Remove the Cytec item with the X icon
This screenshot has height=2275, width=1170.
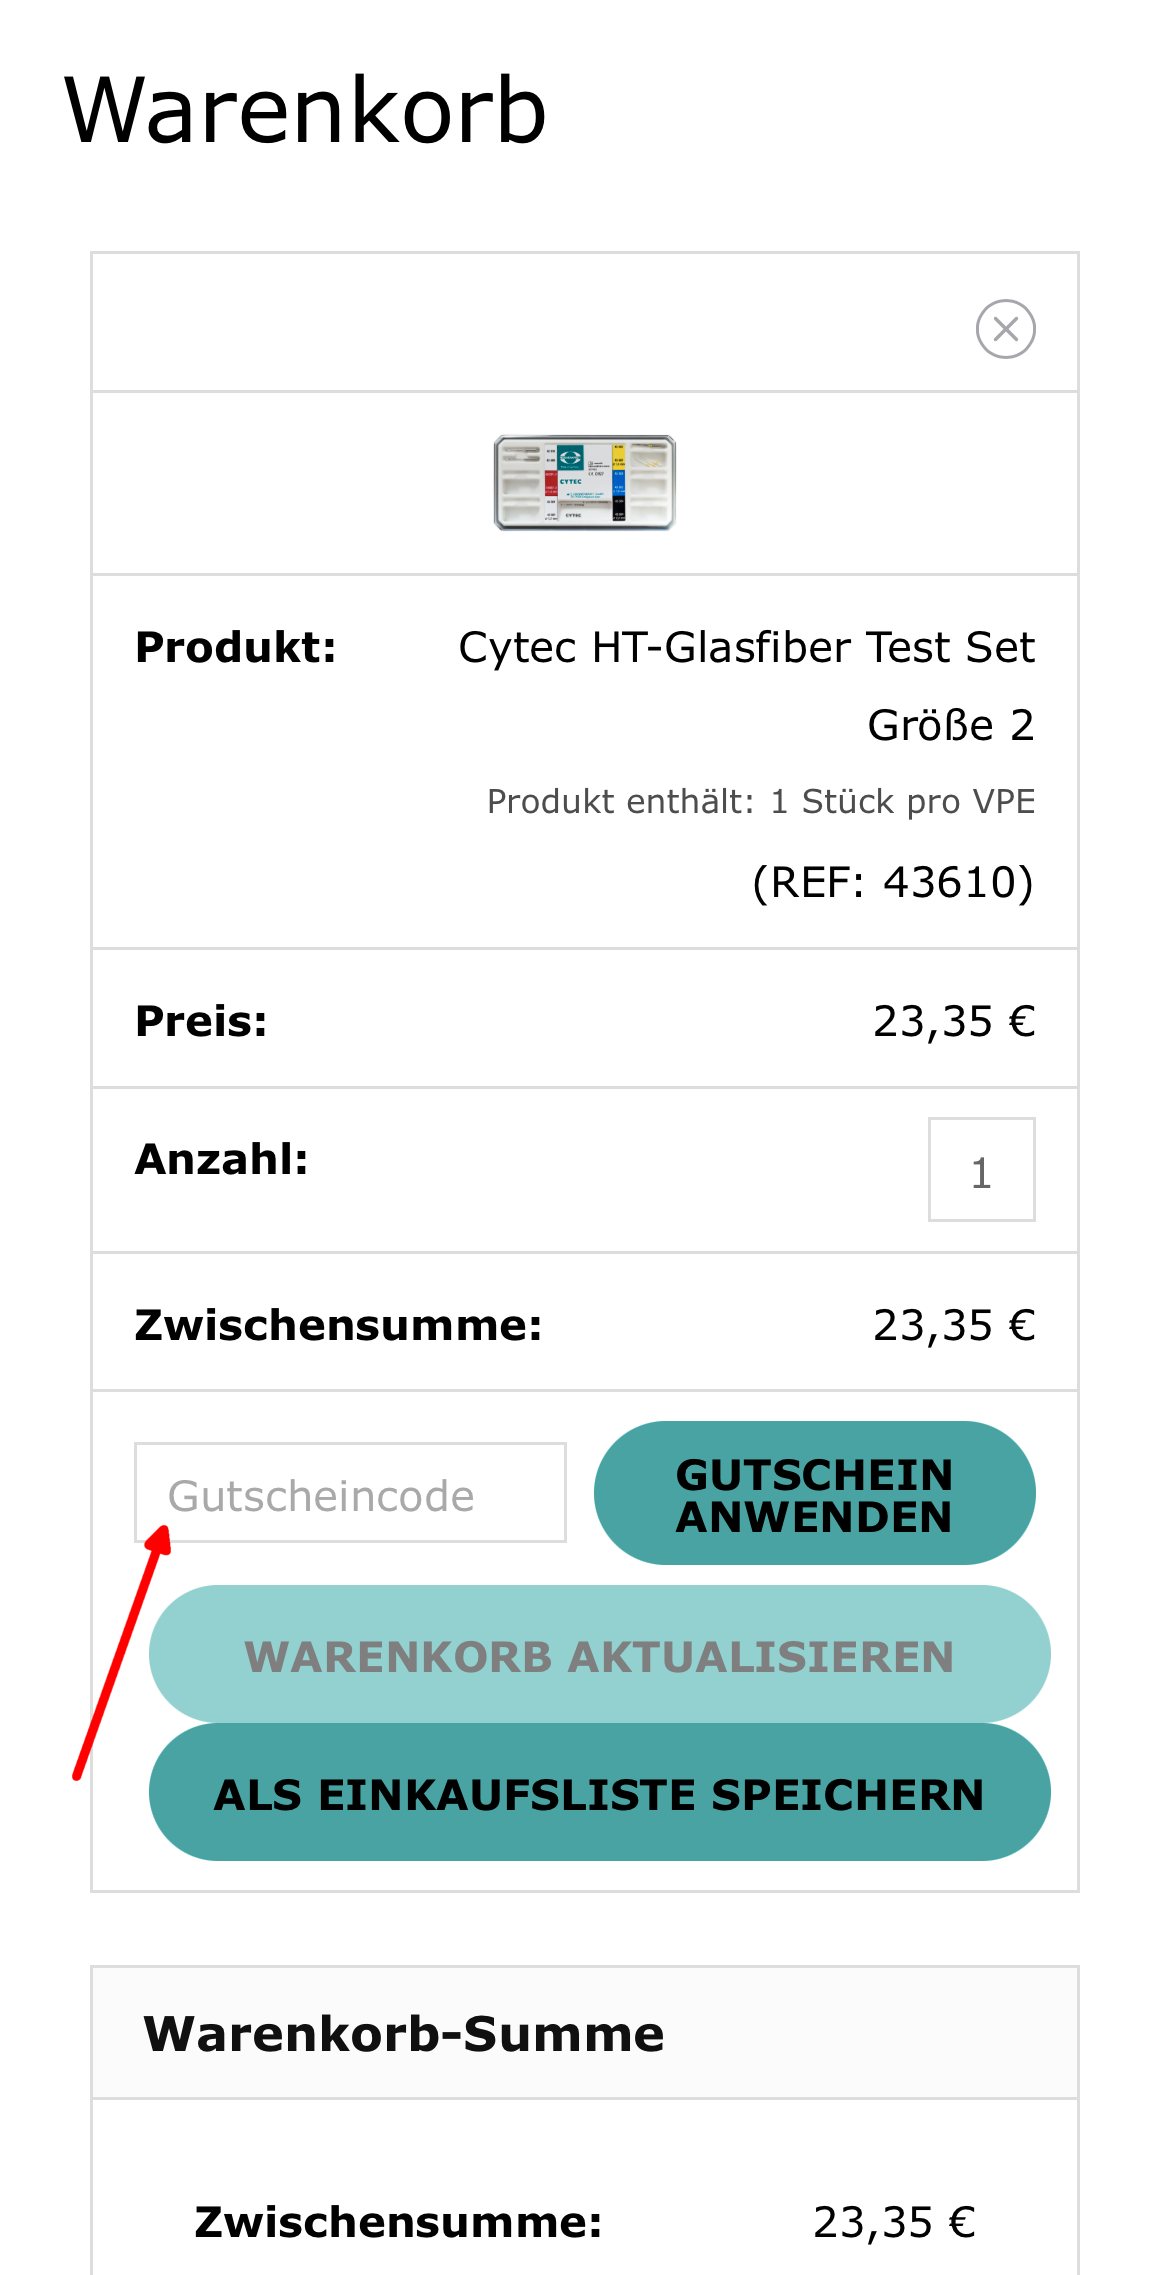[x=1005, y=329]
